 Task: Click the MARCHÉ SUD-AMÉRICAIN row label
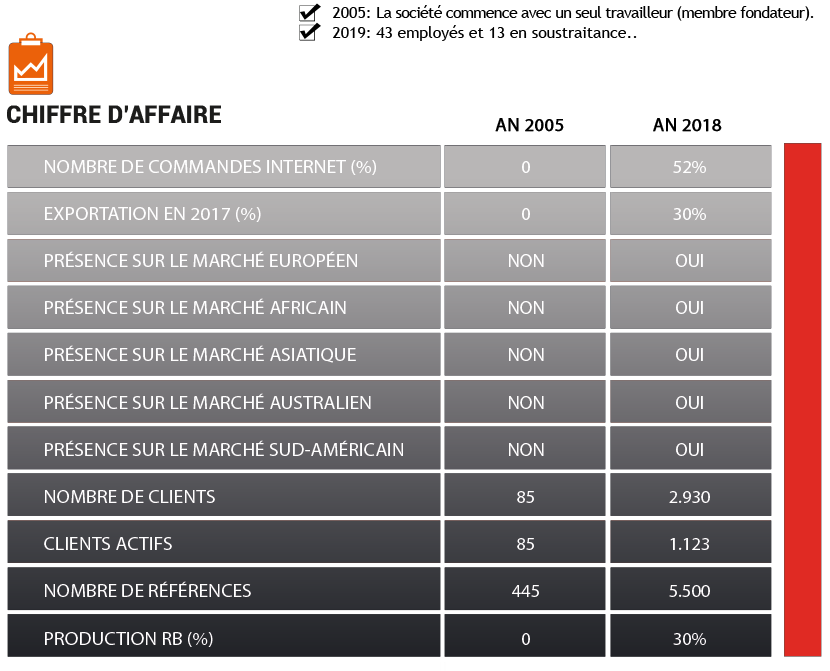coord(224,449)
